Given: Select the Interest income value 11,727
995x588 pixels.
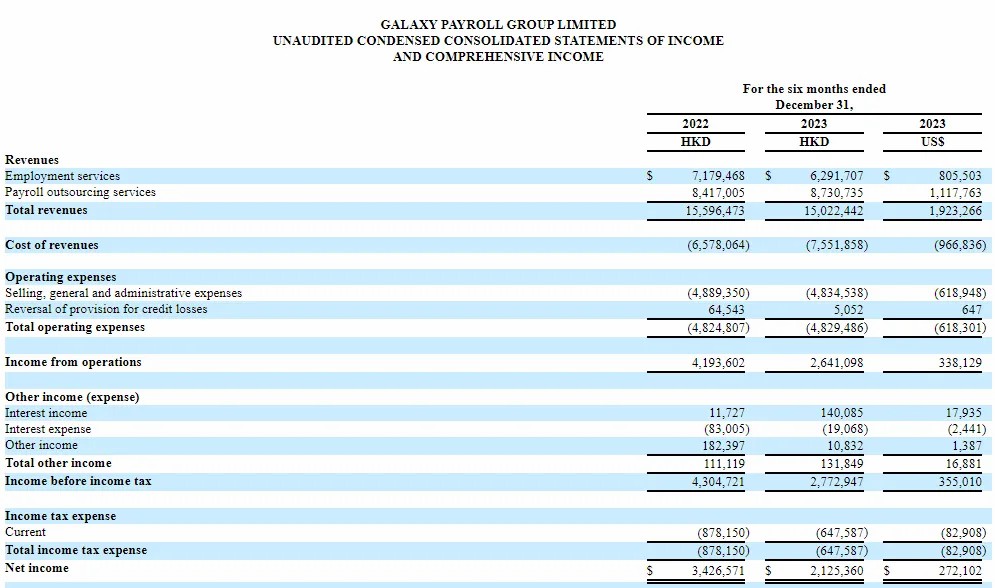Looking at the screenshot, I should 727,413.
